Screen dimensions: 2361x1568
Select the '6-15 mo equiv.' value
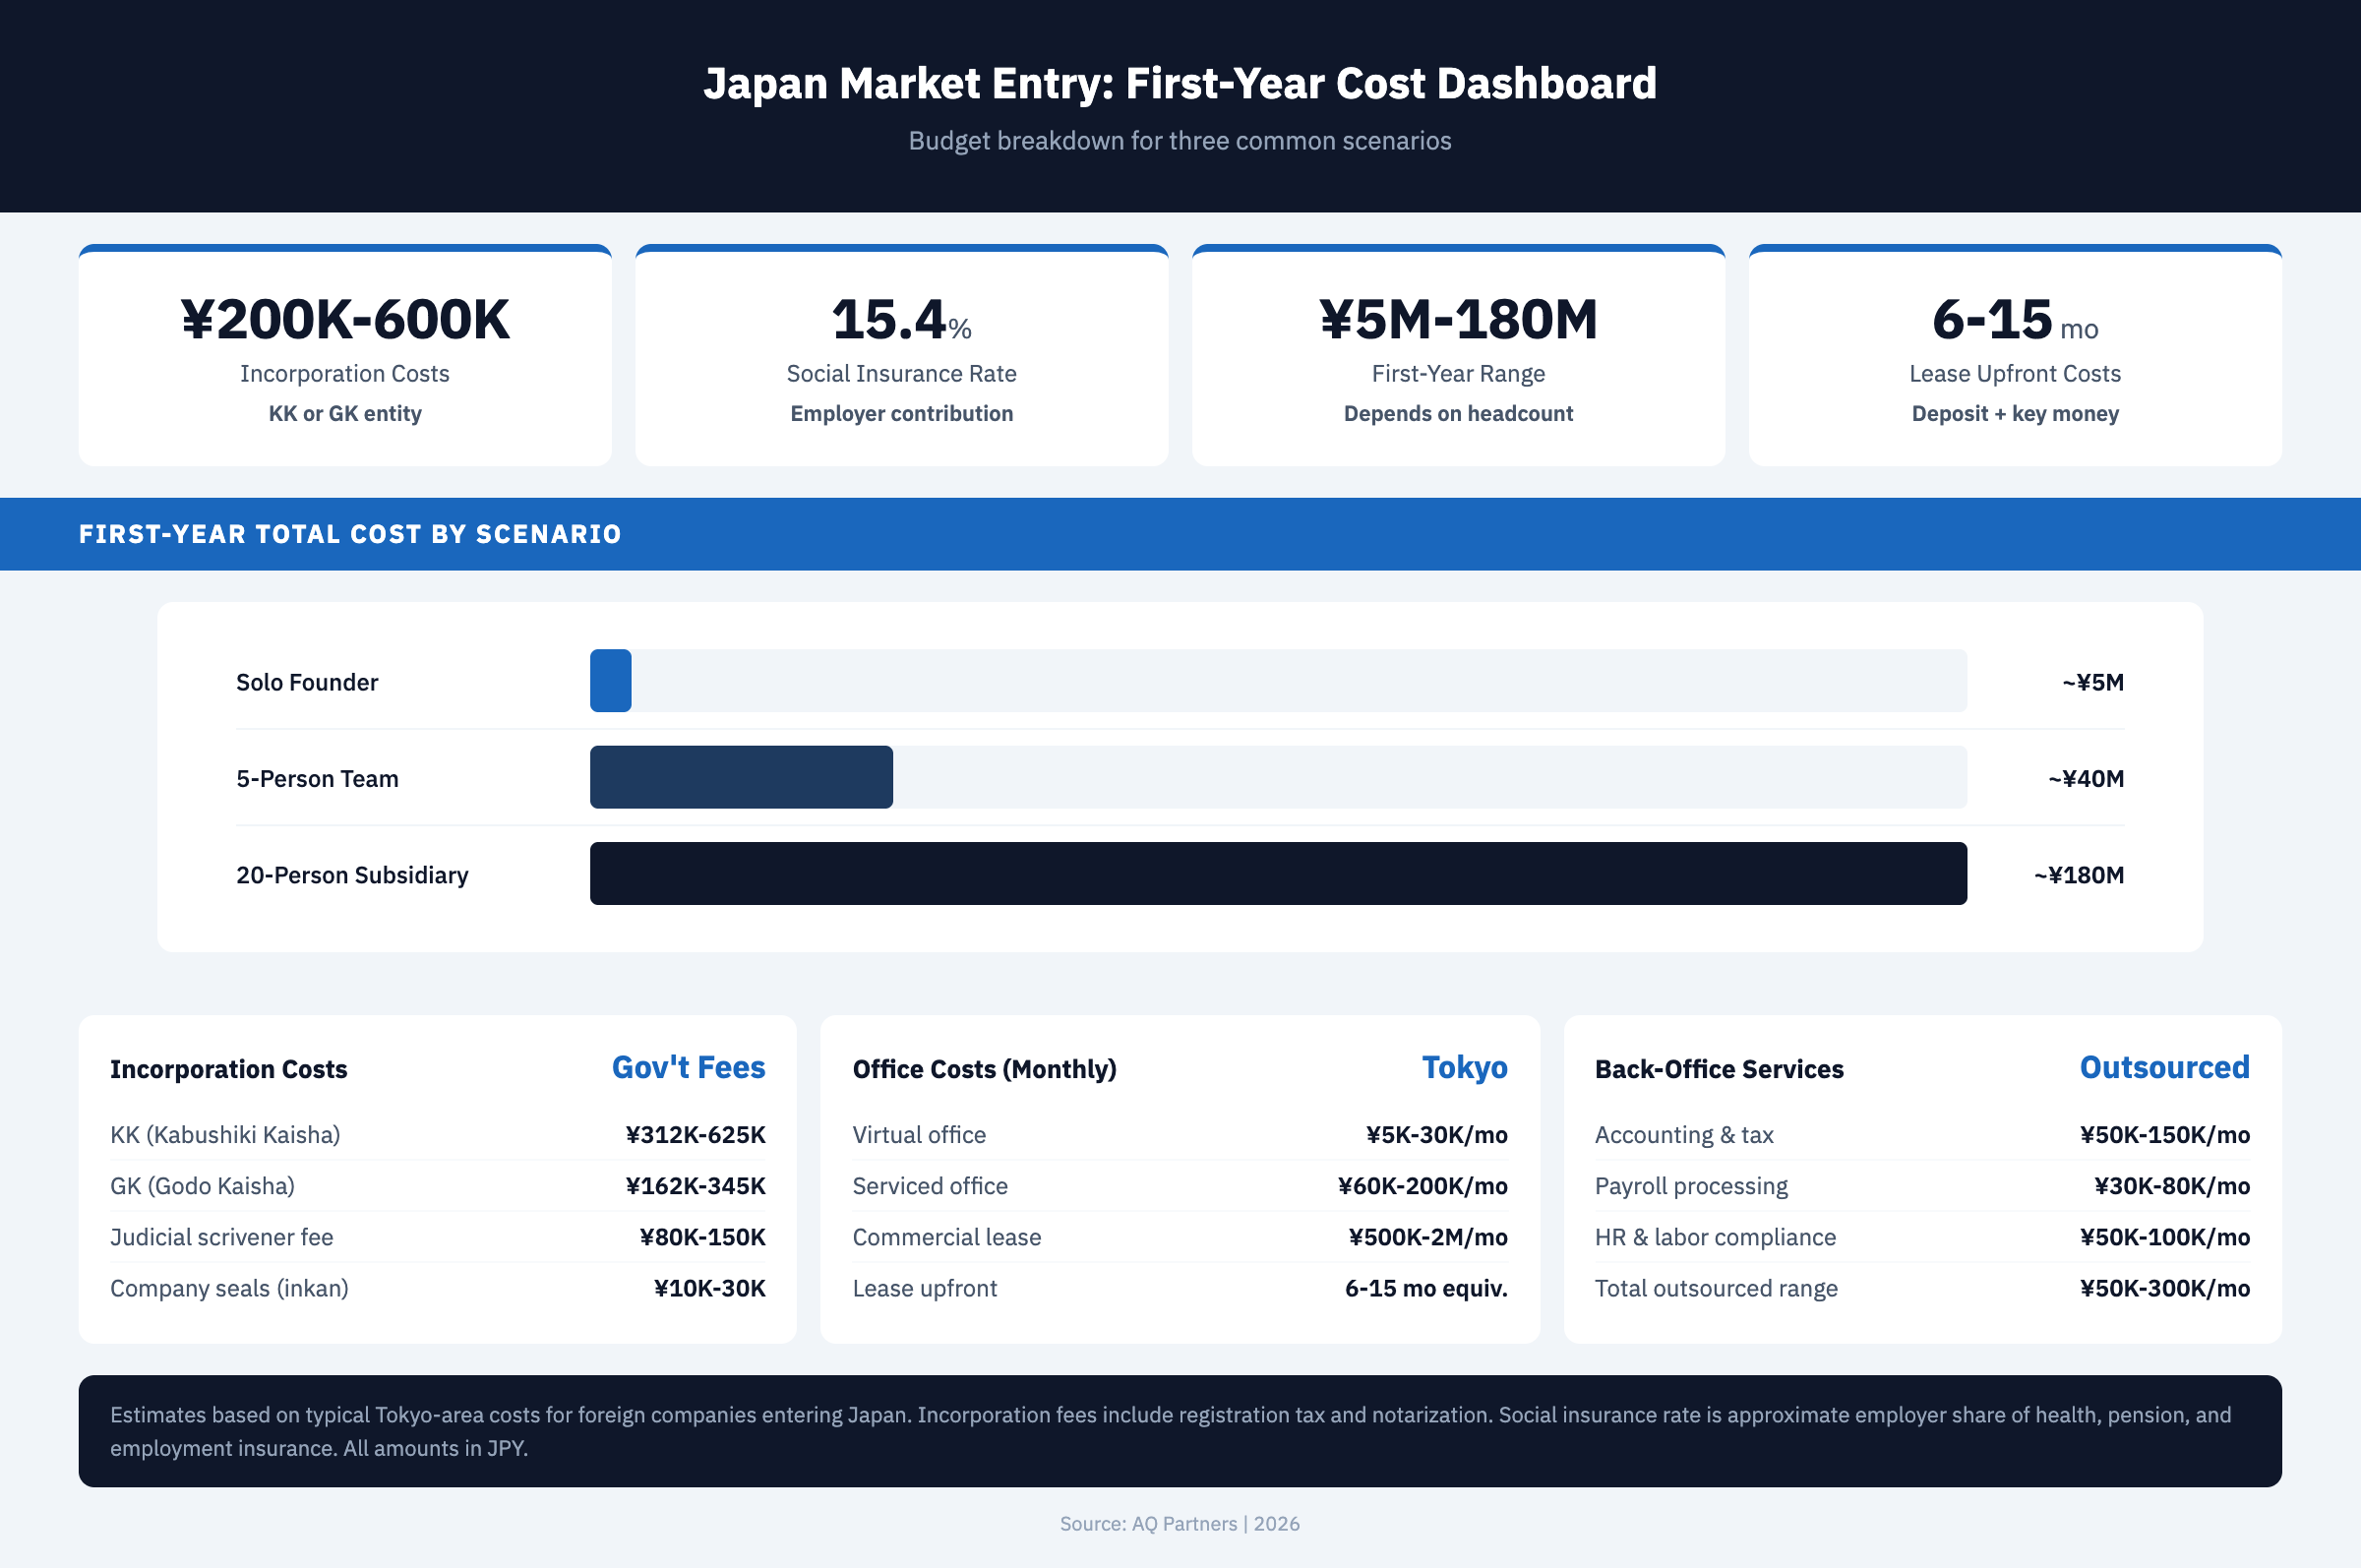click(x=1426, y=1288)
